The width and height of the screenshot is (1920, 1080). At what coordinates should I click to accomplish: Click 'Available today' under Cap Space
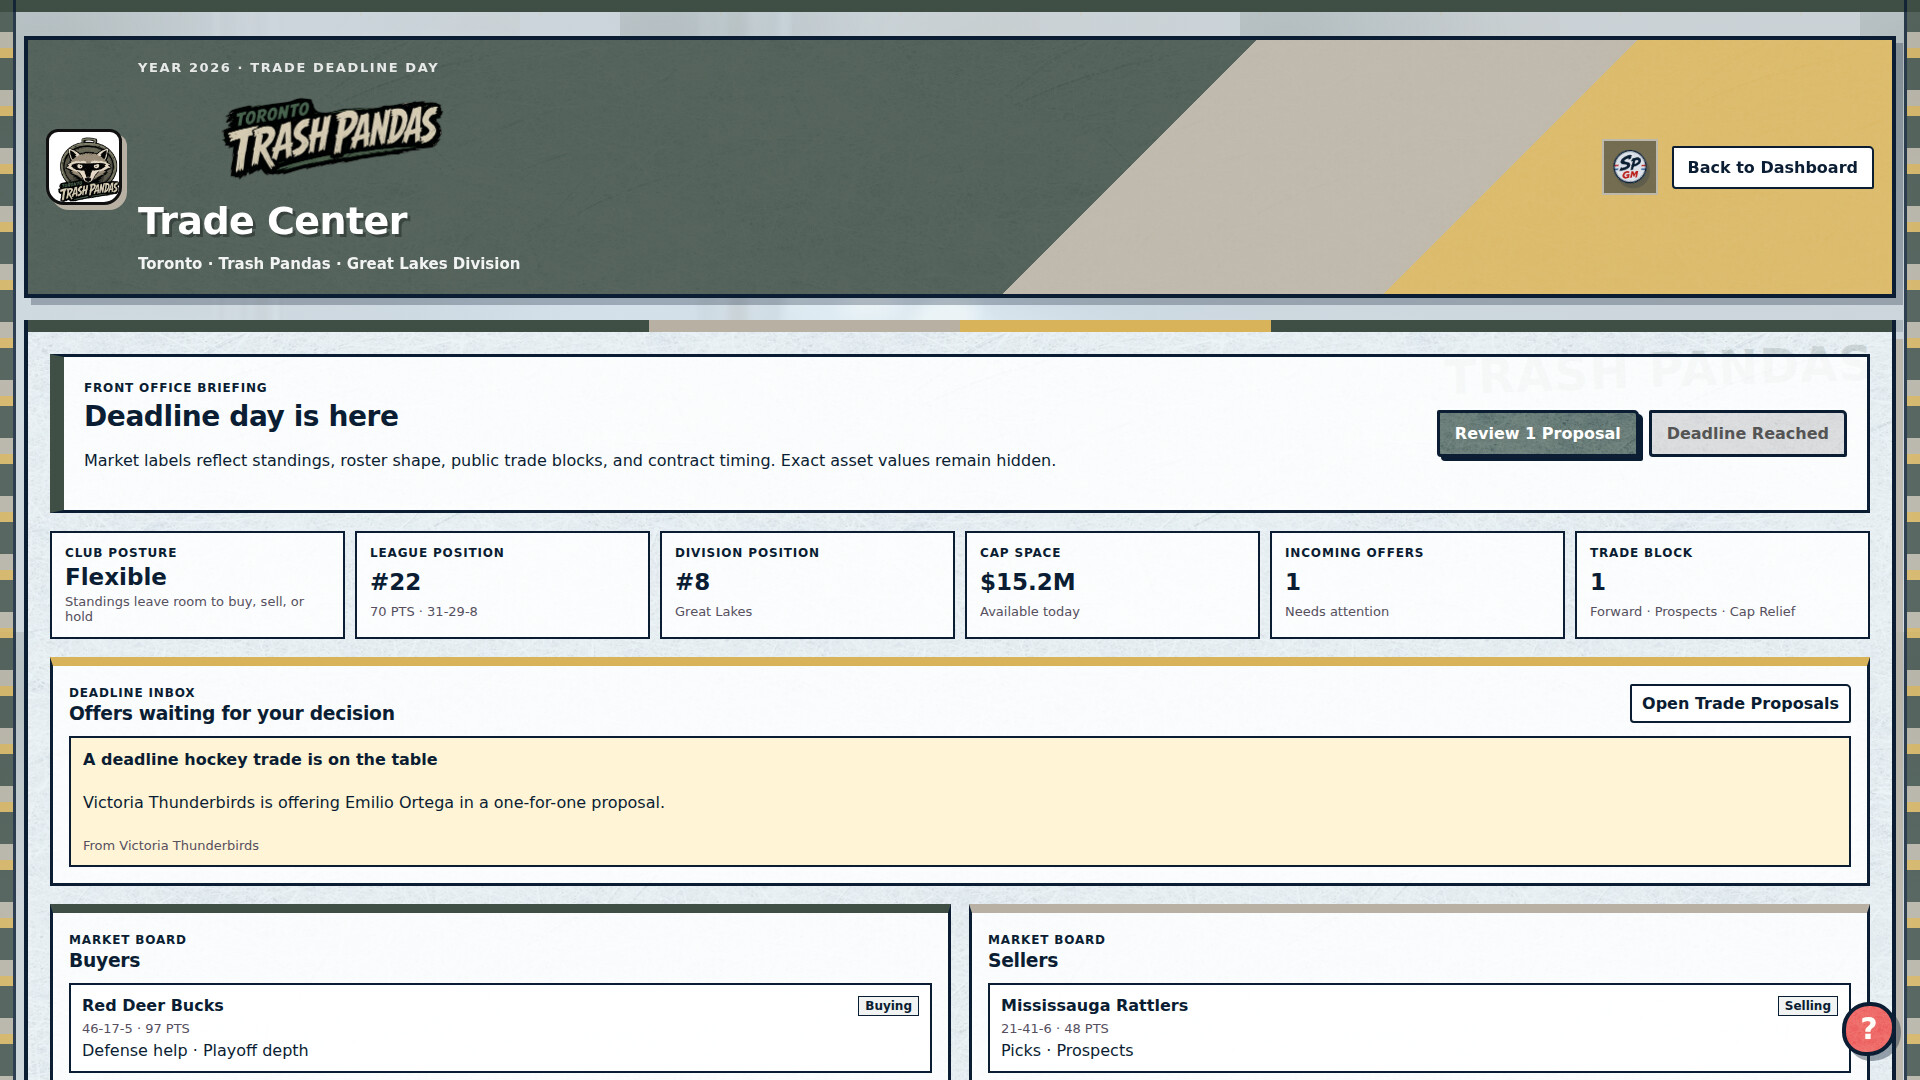(1030, 612)
